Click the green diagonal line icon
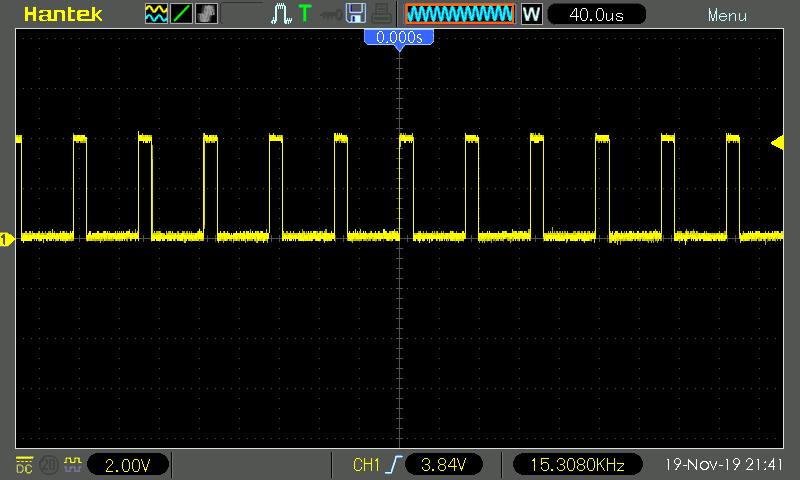Viewport: 800px width, 480px height. tap(181, 14)
